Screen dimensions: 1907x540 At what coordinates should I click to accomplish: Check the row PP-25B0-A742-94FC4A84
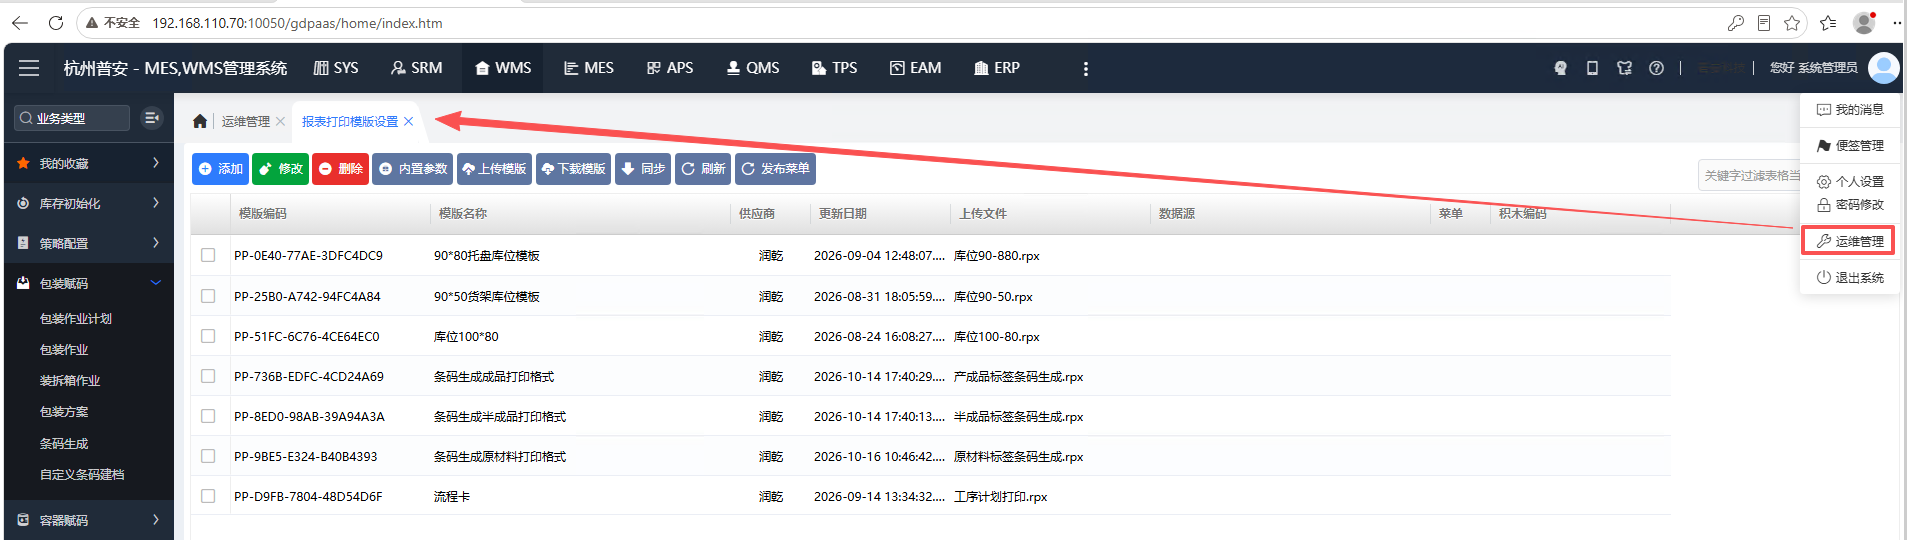click(208, 296)
